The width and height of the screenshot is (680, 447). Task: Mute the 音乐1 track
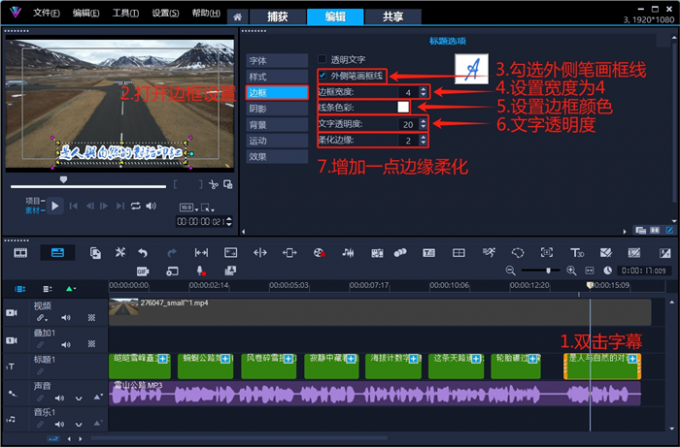(59, 424)
